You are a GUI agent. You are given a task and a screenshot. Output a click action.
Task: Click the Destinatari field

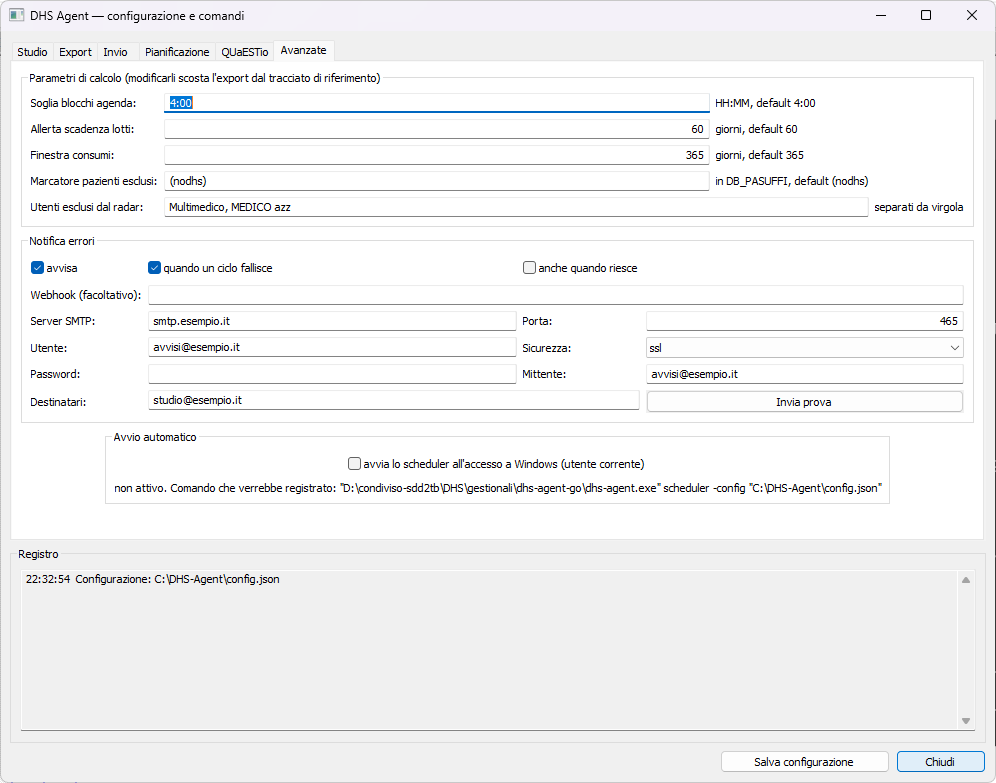394,401
